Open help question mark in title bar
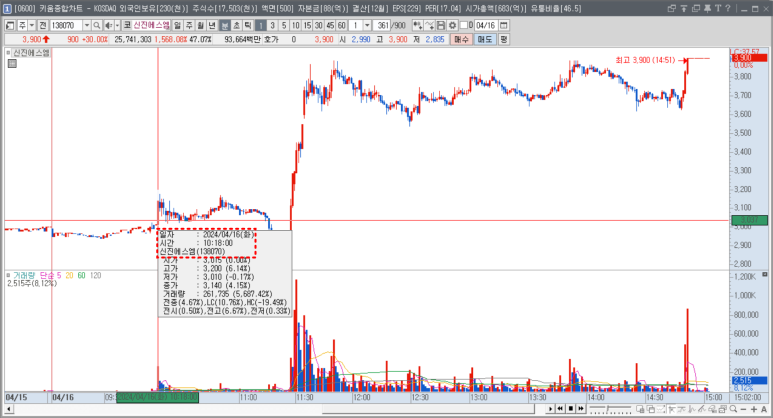The width and height of the screenshot is (773, 418). tap(728, 8)
